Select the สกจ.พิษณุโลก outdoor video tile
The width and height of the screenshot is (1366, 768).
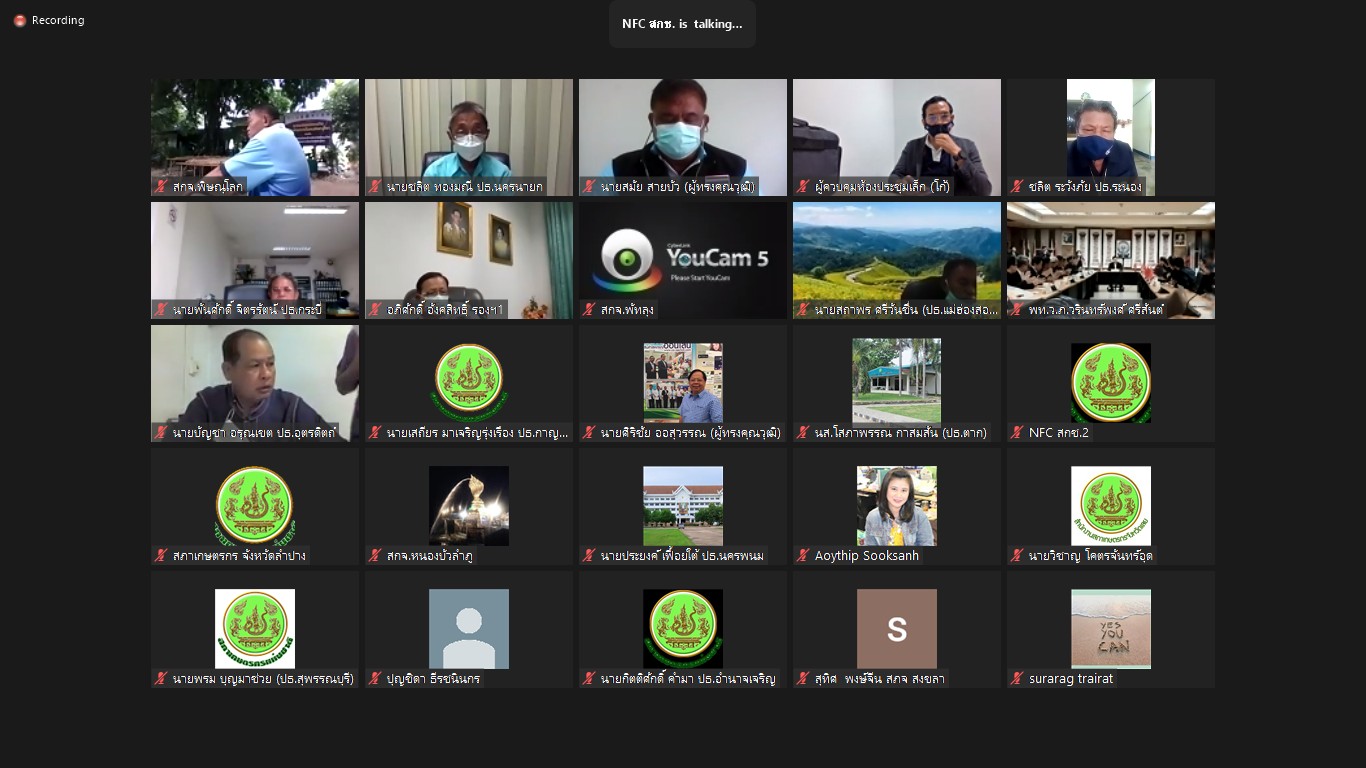pyautogui.click(x=255, y=137)
